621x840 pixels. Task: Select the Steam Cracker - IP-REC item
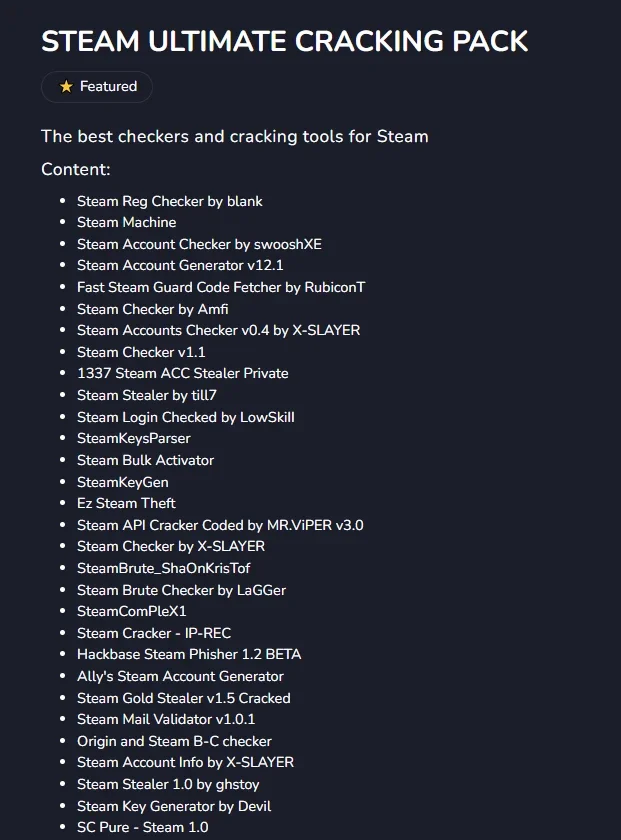tap(154, 633)
